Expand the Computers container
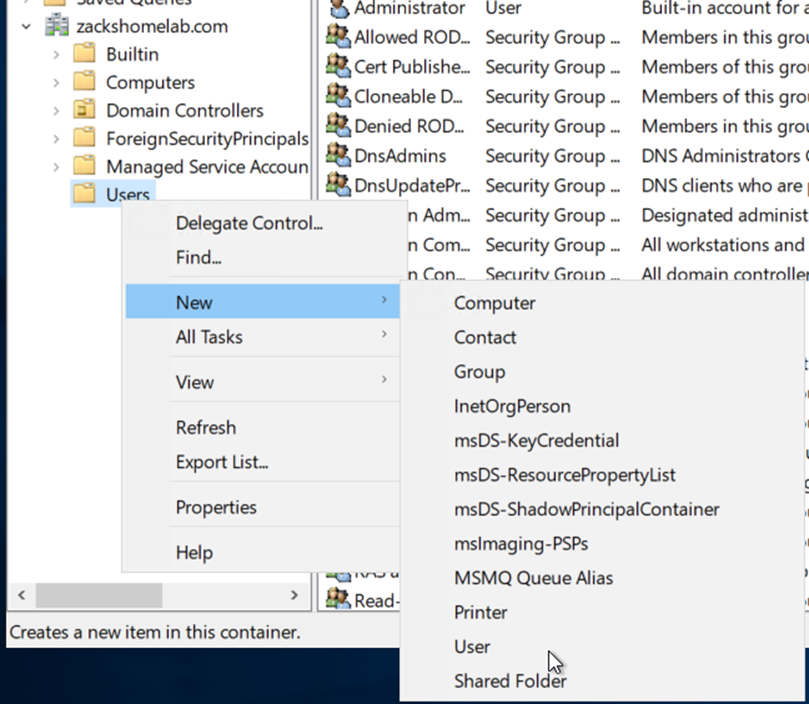Image resolution: width=809 pixels, height=704 pixels. [x=56, y=82]
